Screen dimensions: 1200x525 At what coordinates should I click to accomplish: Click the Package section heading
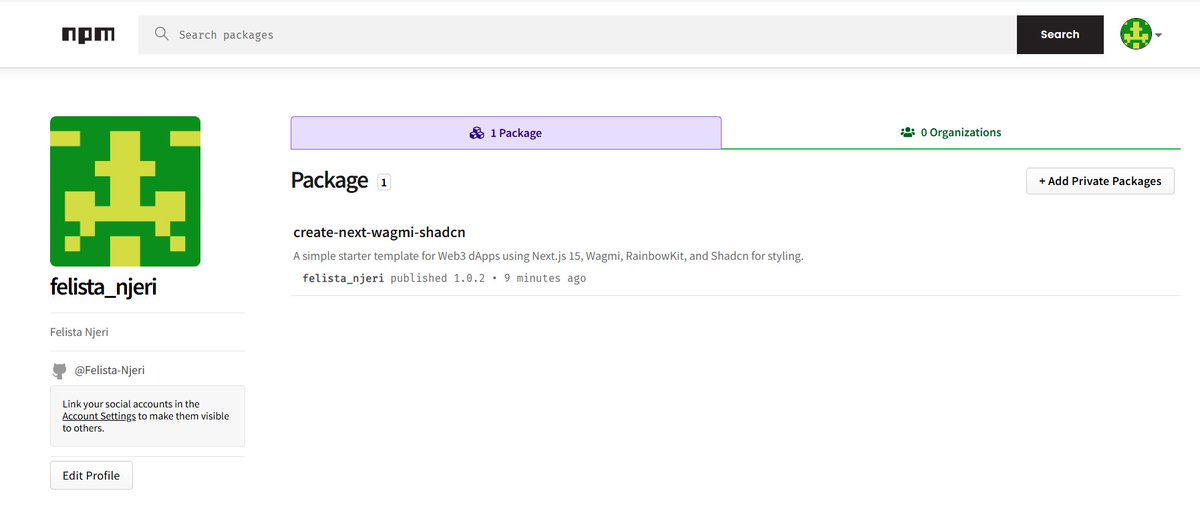point(330,181)
